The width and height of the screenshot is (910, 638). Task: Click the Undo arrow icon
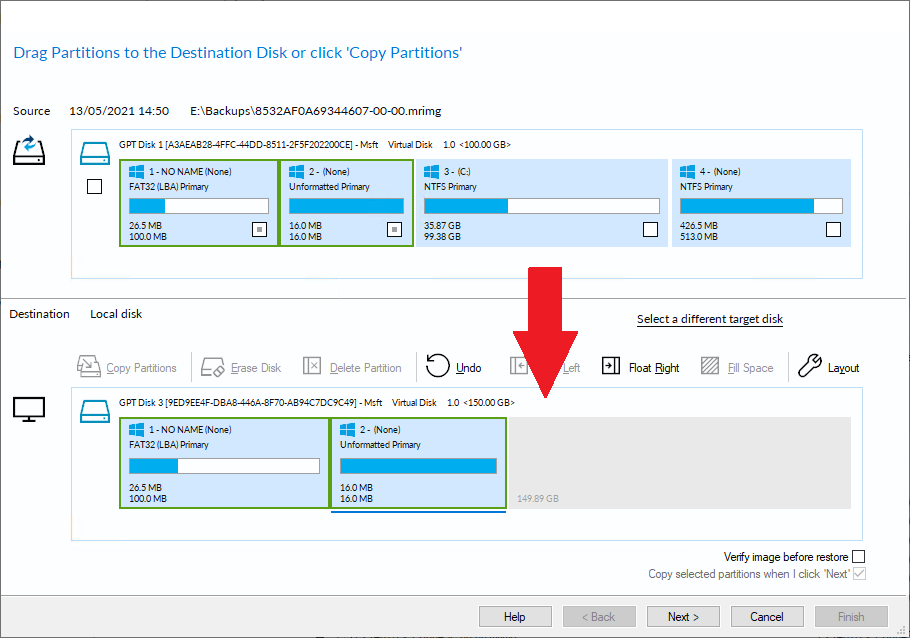pyautogui.click(x=438, y=366)
